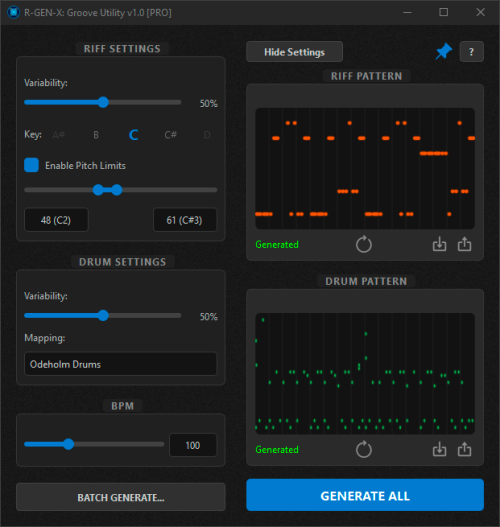500x527 pixels.
Task: Click the drum pattern preview grid
Action: 365,373
